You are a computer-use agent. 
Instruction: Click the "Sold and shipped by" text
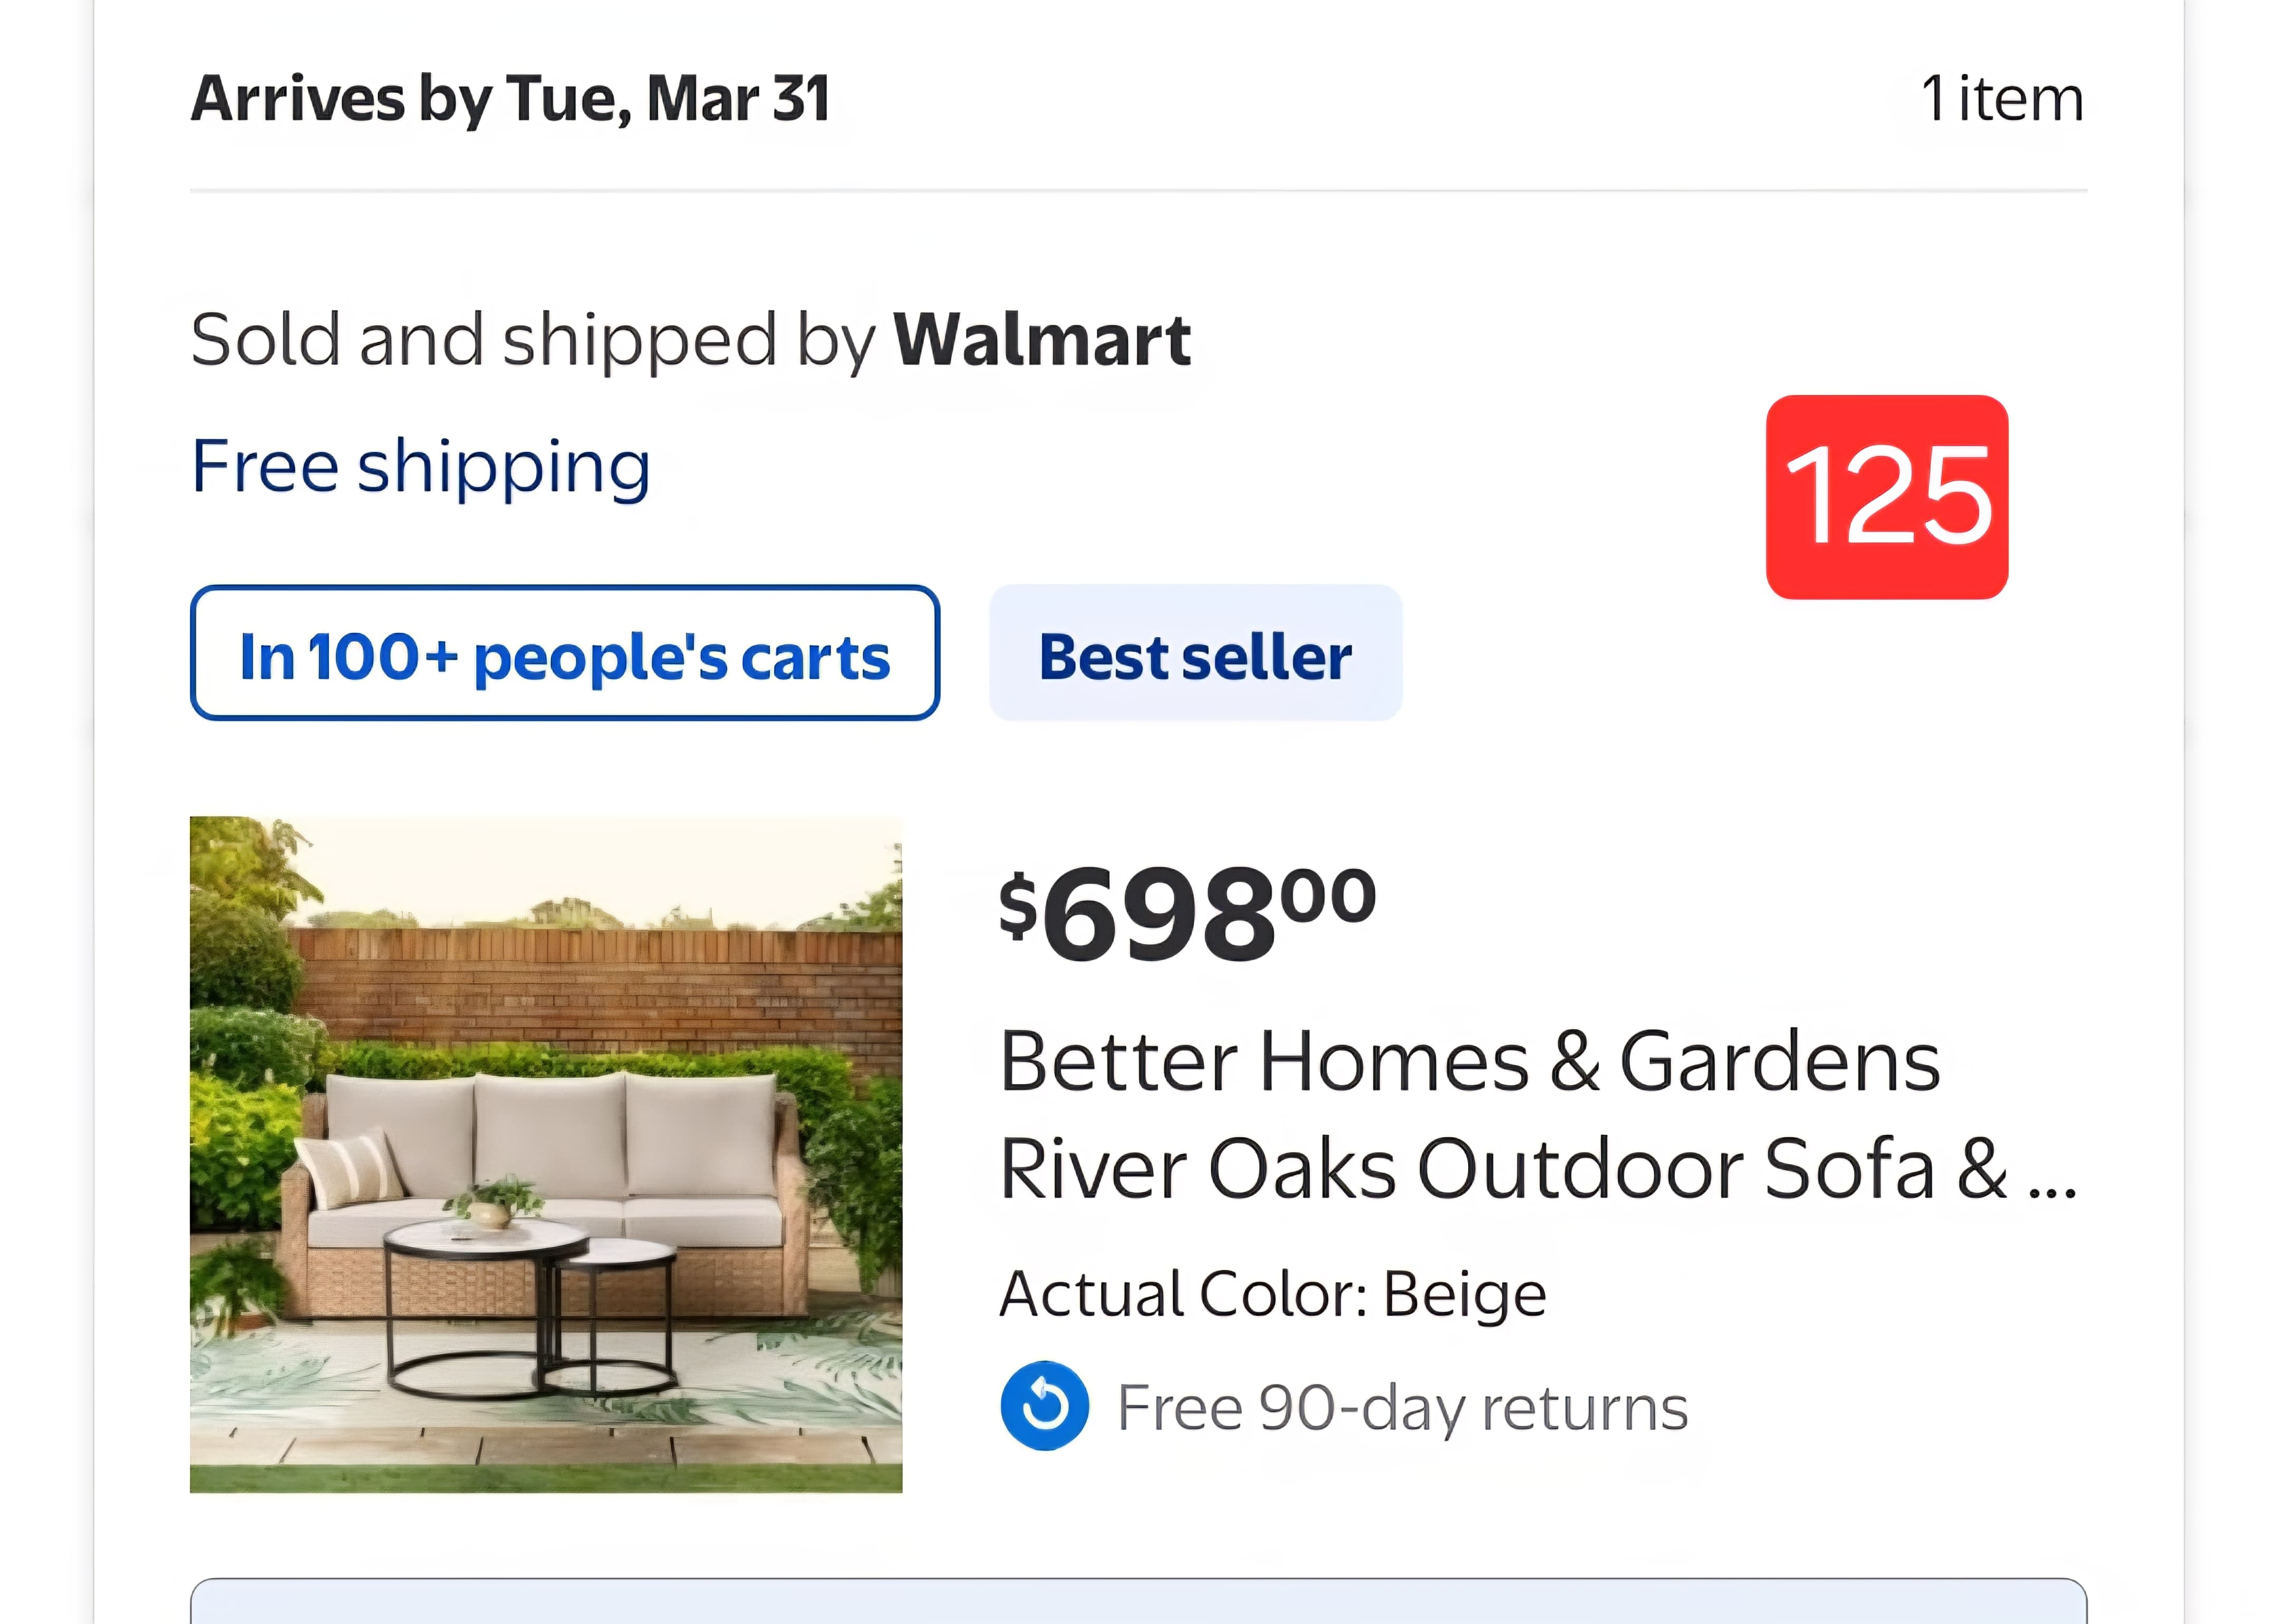pyautogui.click(x=534, y=340)
